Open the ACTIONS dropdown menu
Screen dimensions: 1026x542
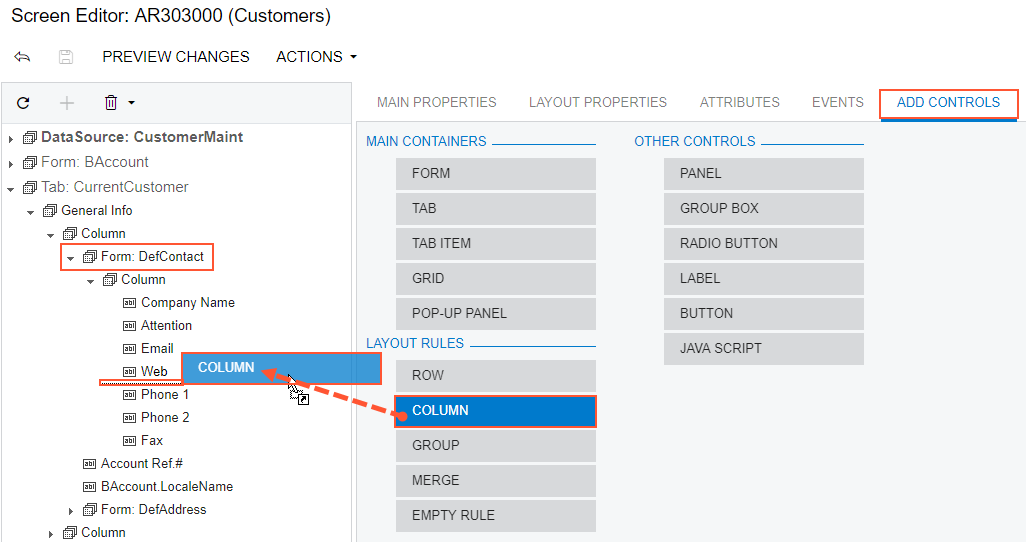(x=316, y=57)
